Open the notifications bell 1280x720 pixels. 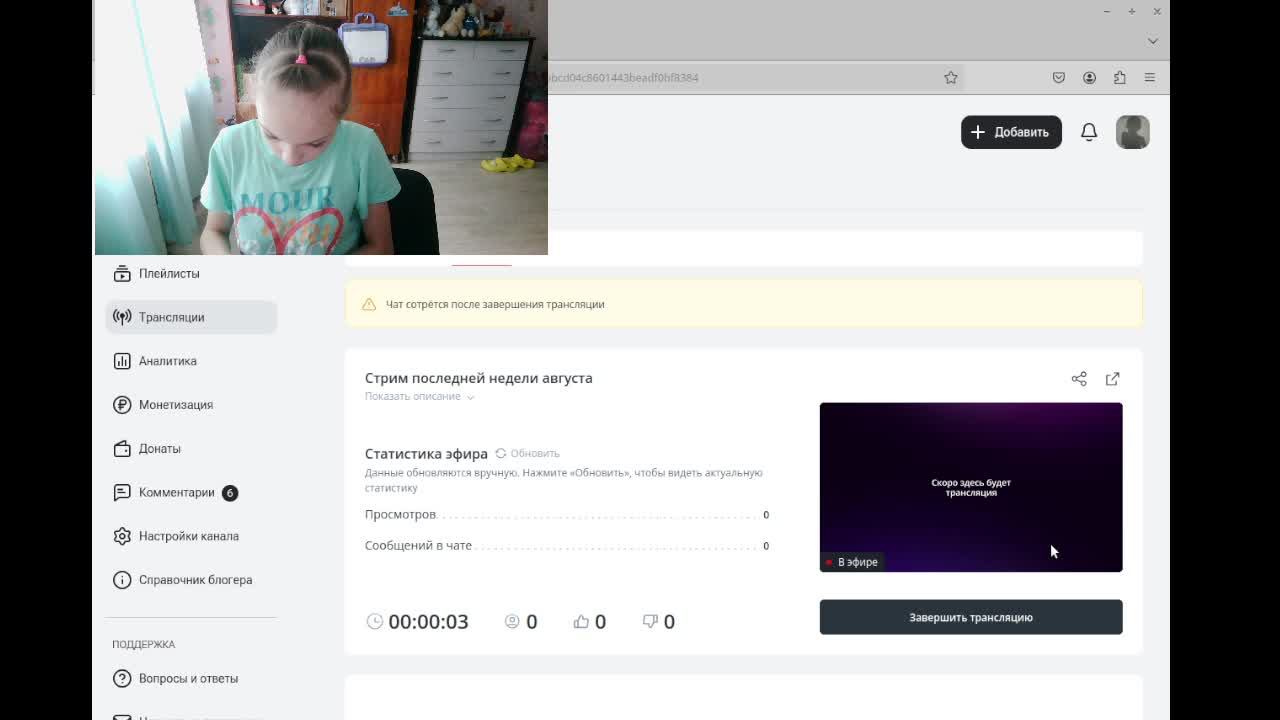point(1089,132)
